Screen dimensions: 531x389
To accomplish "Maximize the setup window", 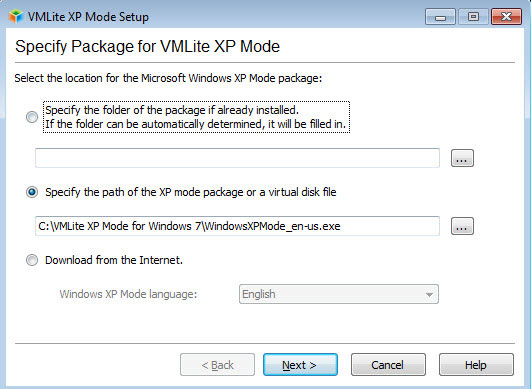I will coord(473,17).
